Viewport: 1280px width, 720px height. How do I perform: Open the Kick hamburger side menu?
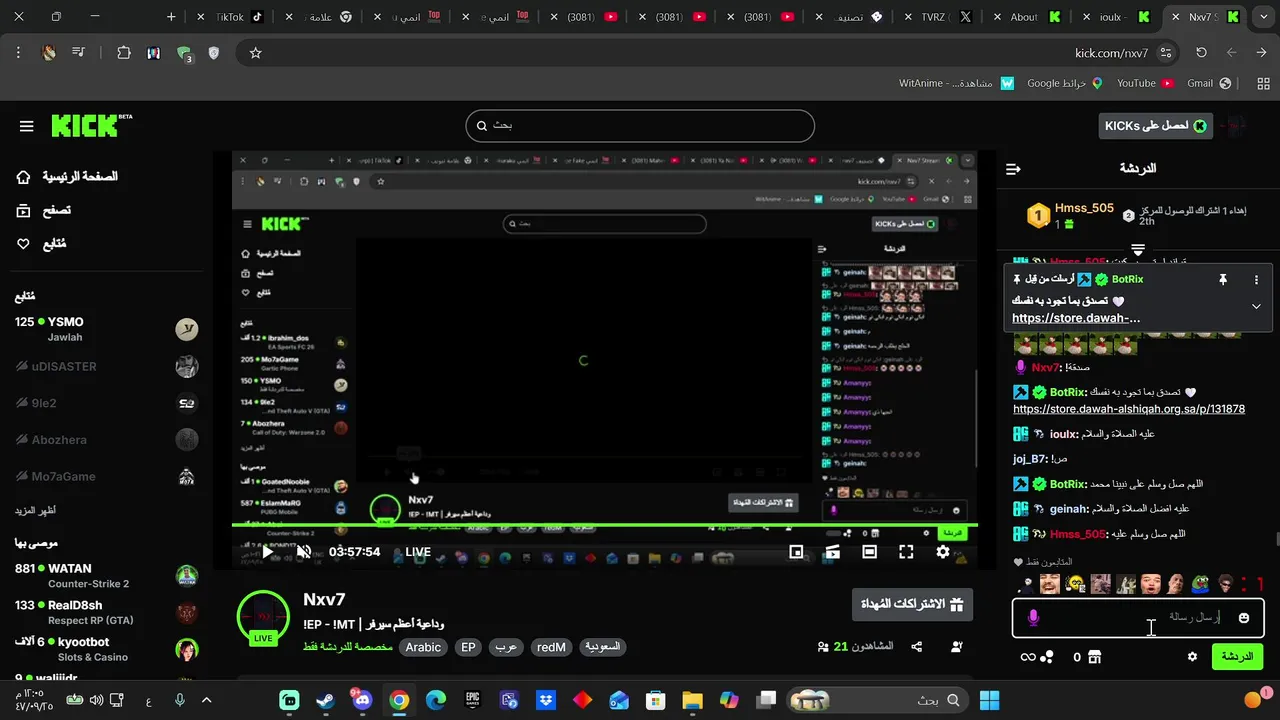(26, 126)
